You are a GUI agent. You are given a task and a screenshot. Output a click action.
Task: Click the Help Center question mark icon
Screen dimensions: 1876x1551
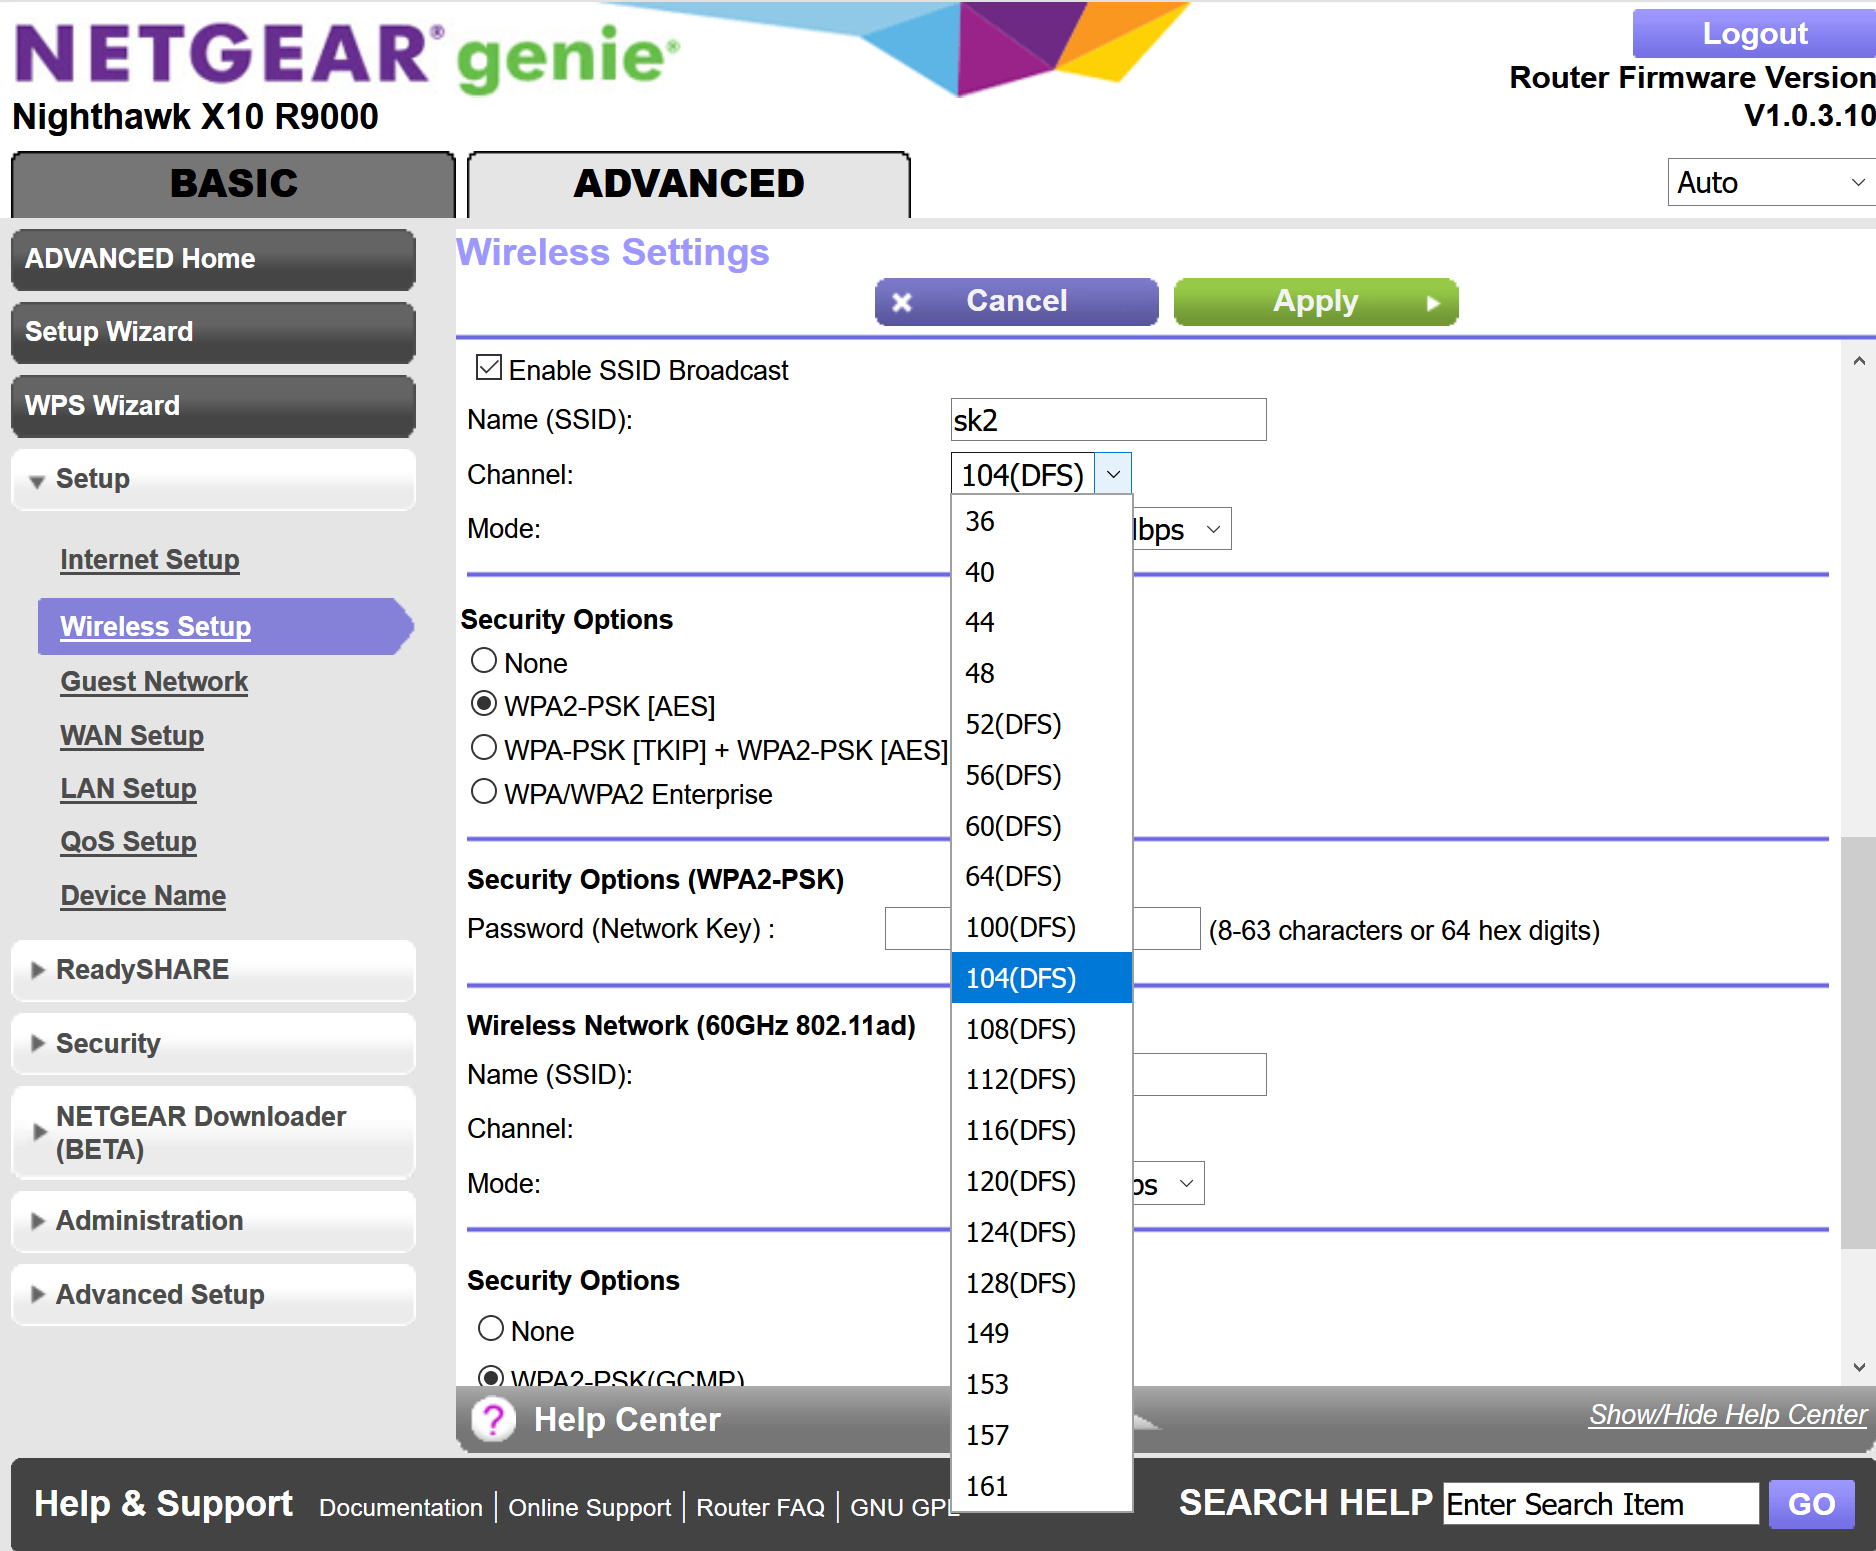pyautogui.click(x=493, y=1419)
